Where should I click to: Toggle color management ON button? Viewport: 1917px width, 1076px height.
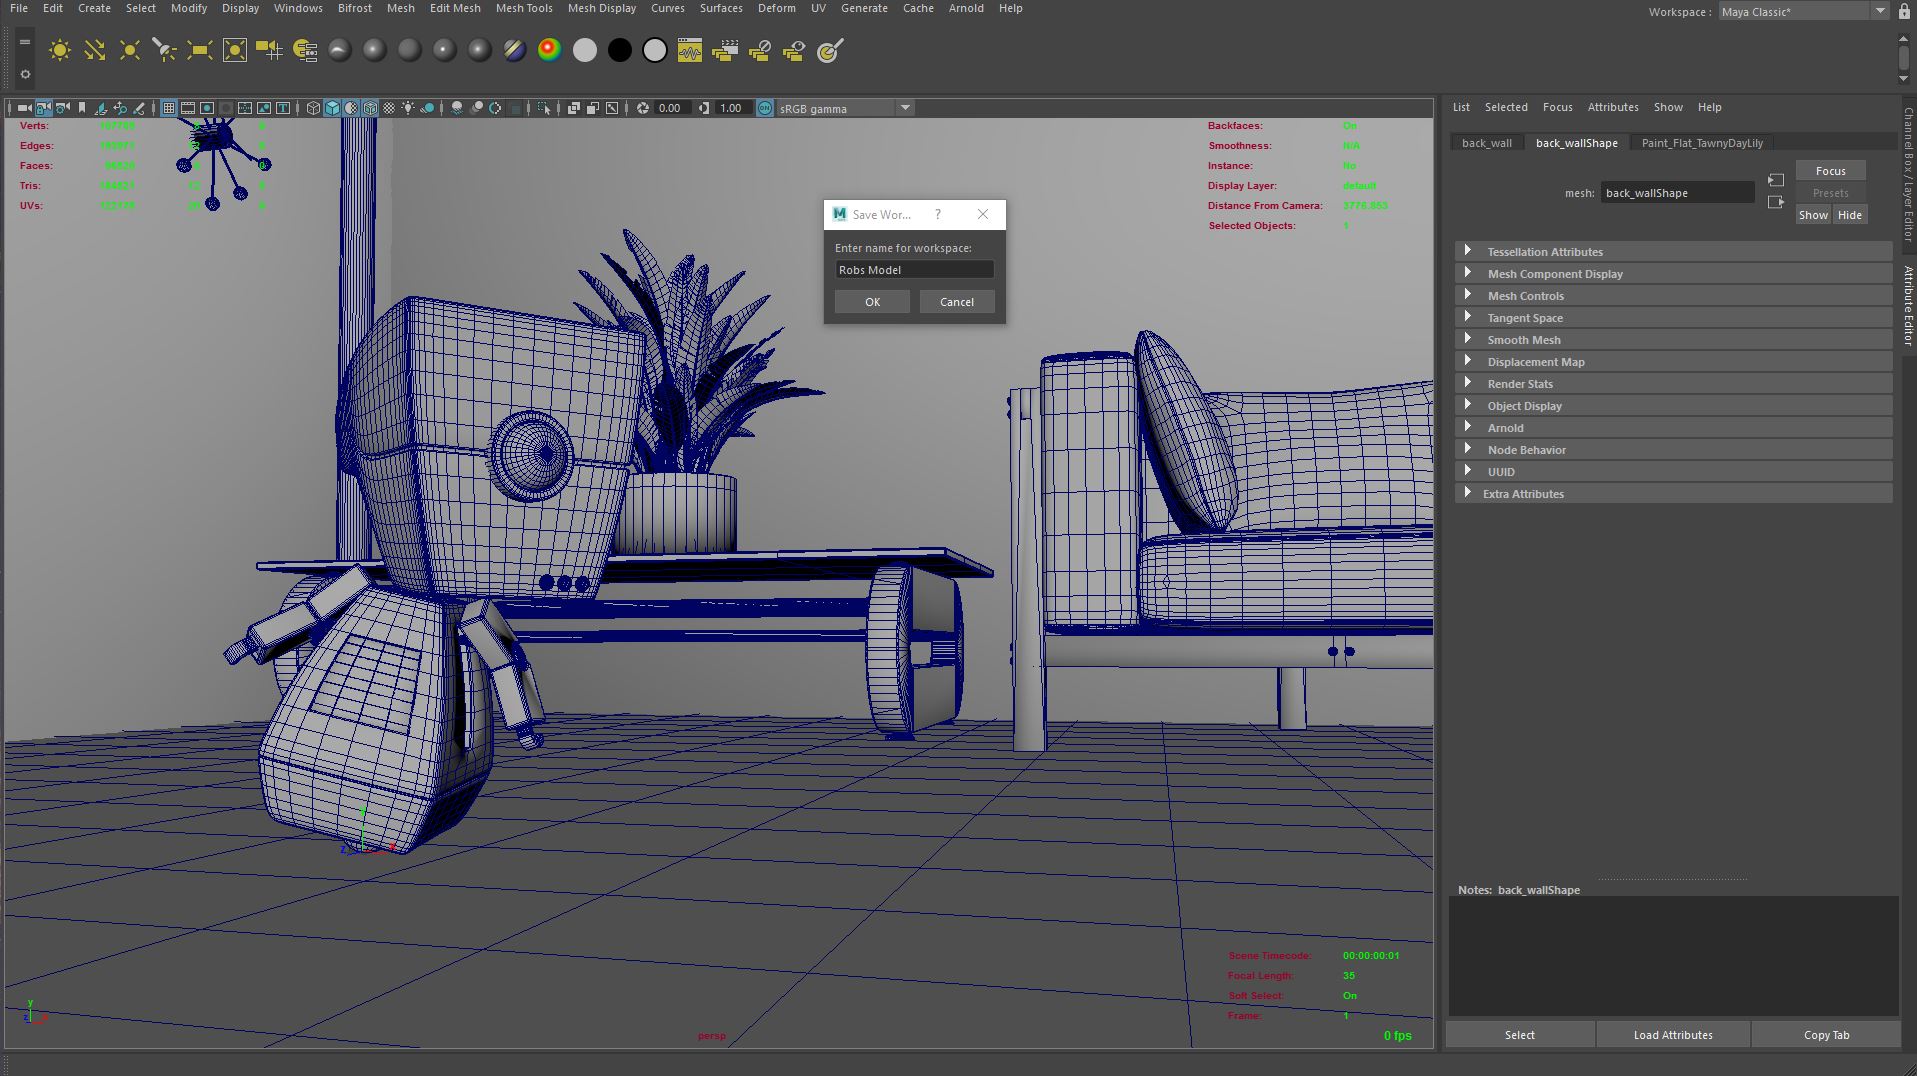(765, 108)
